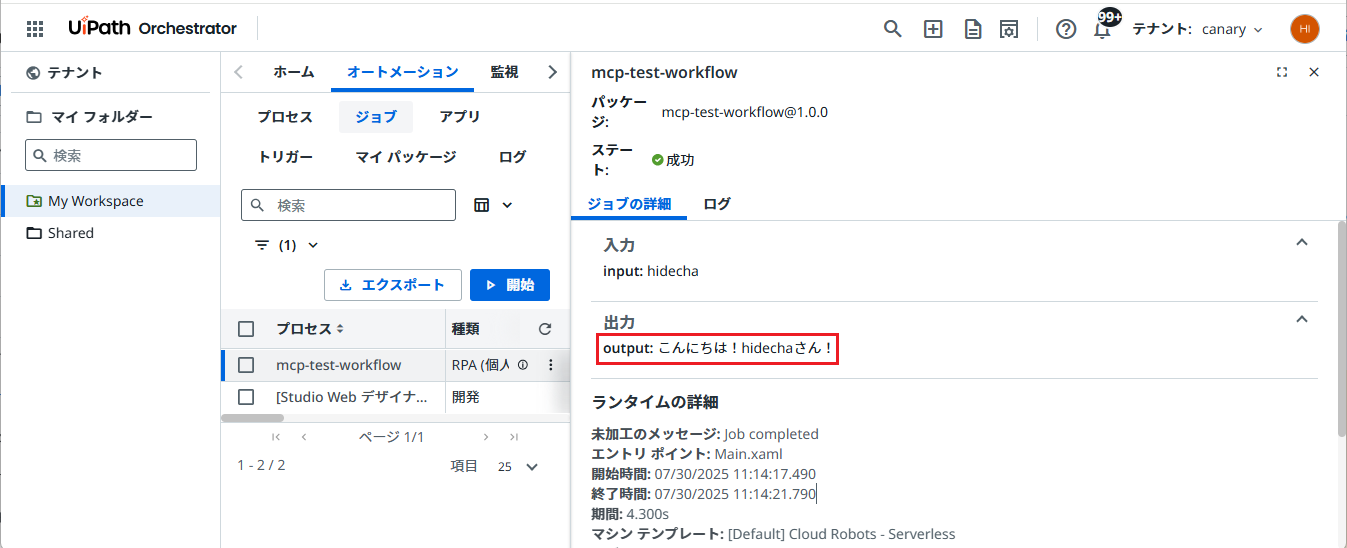Check the Studio Web デザイナー row checkbox
The image size is (1347, 548).
point(246,397)
